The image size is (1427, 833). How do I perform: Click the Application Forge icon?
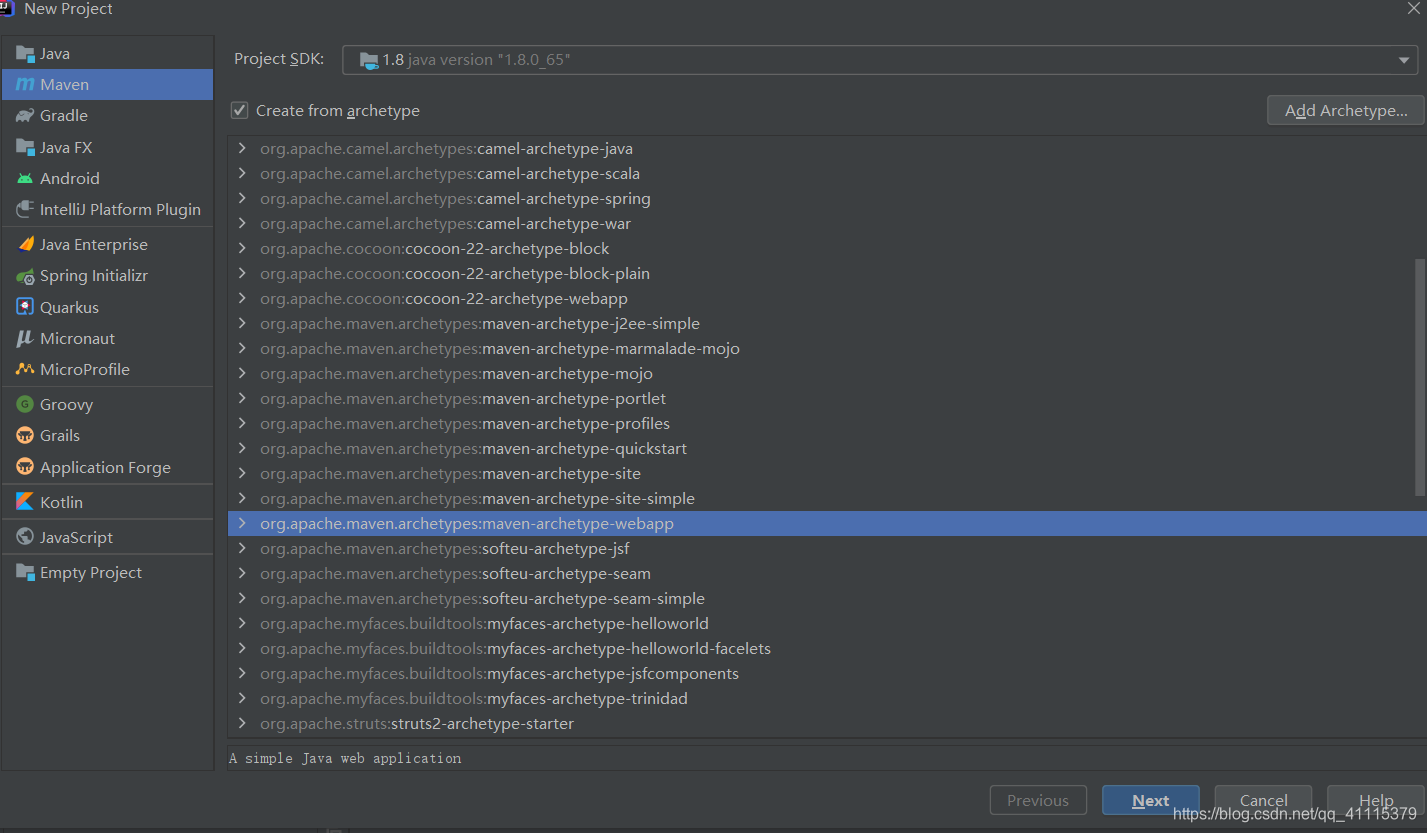pyautogui.click(x=25, y=467)
